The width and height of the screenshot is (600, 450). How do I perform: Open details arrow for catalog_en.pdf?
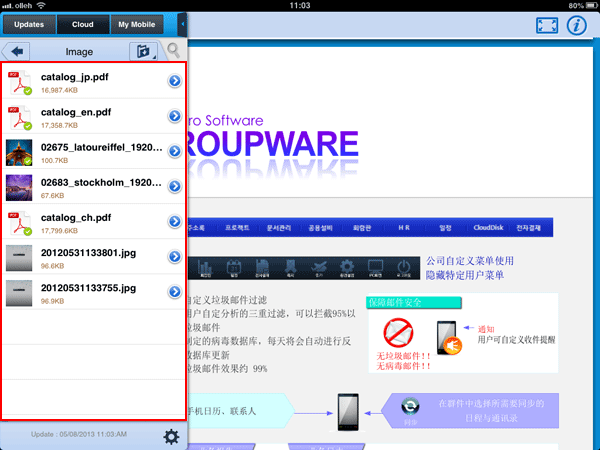[174, 117]
